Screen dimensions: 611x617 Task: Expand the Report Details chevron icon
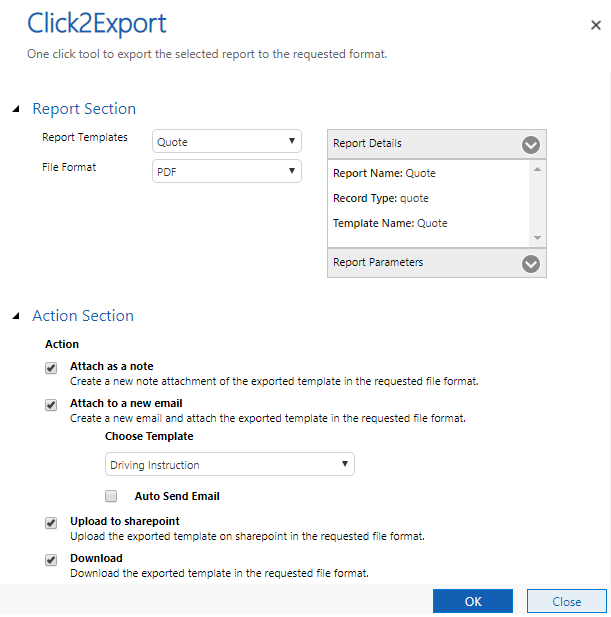[x=530, y=145]
